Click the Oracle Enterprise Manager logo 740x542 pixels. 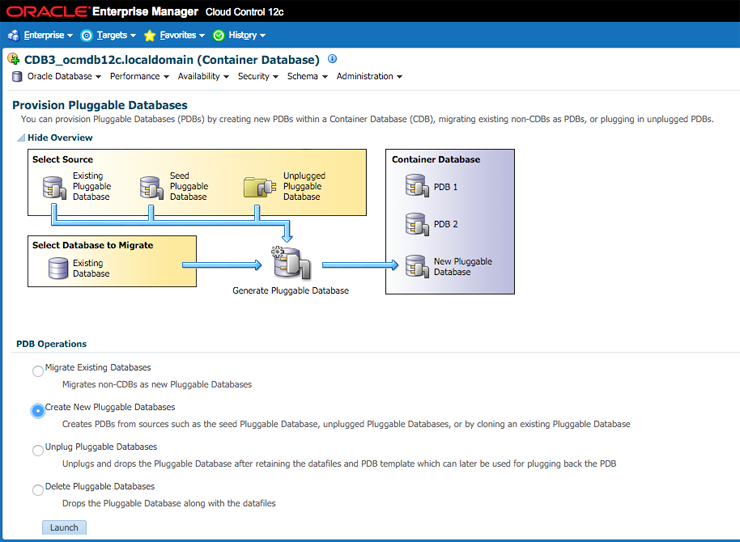[102, 11]
